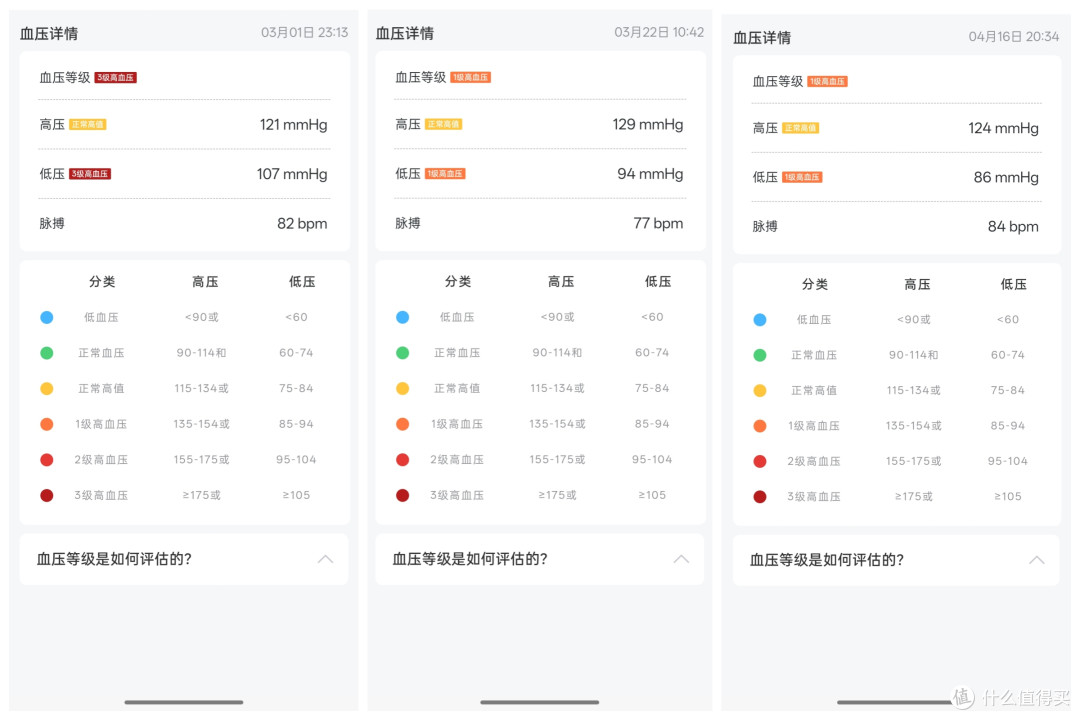Select the 77 bpm pulse value

tap(658, 223)
